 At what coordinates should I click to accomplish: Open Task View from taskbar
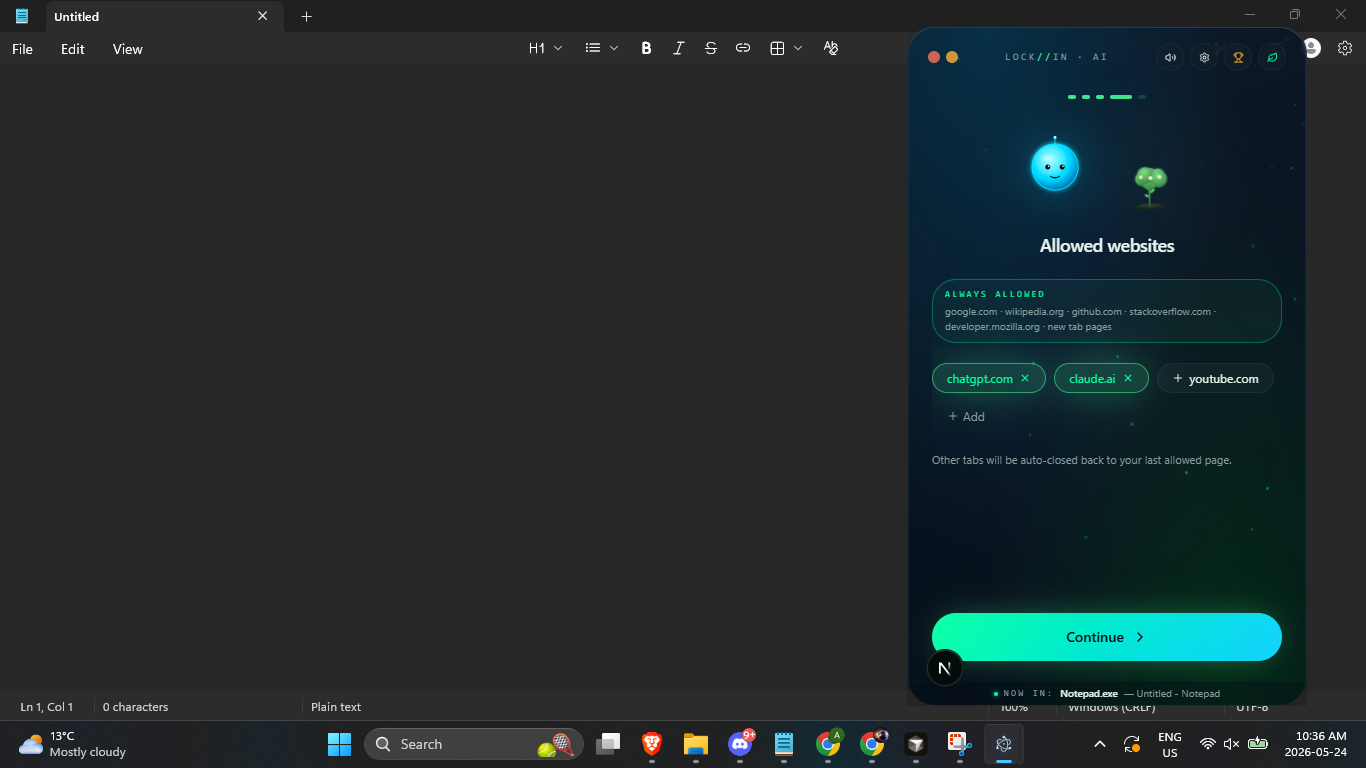[x=608, y=744]
